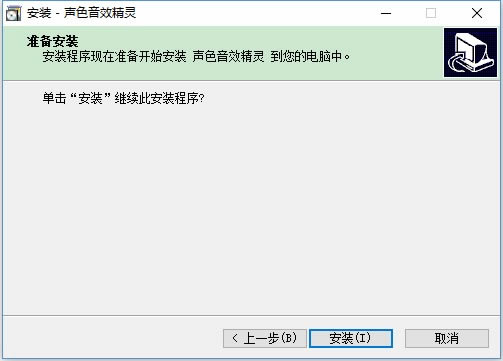Minimize the 声色音效精灵 installer window
Screen dimensions: 503x361
tap(386, 13)
